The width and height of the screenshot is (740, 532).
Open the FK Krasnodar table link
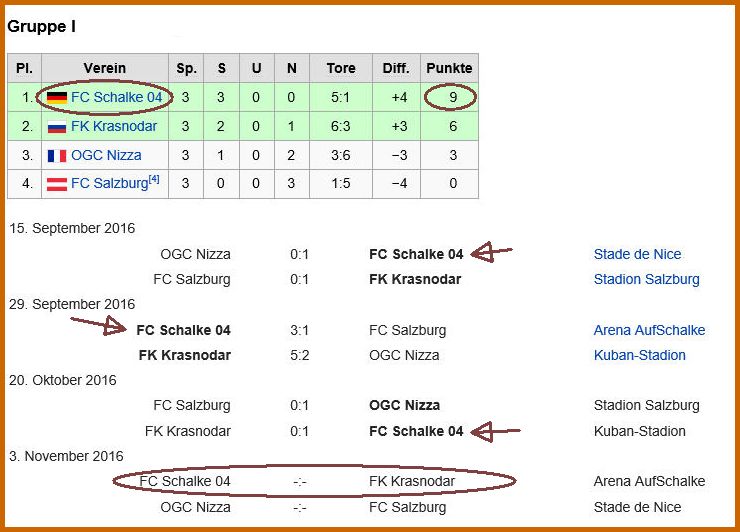pyautogui.click(x=118, y=127)
